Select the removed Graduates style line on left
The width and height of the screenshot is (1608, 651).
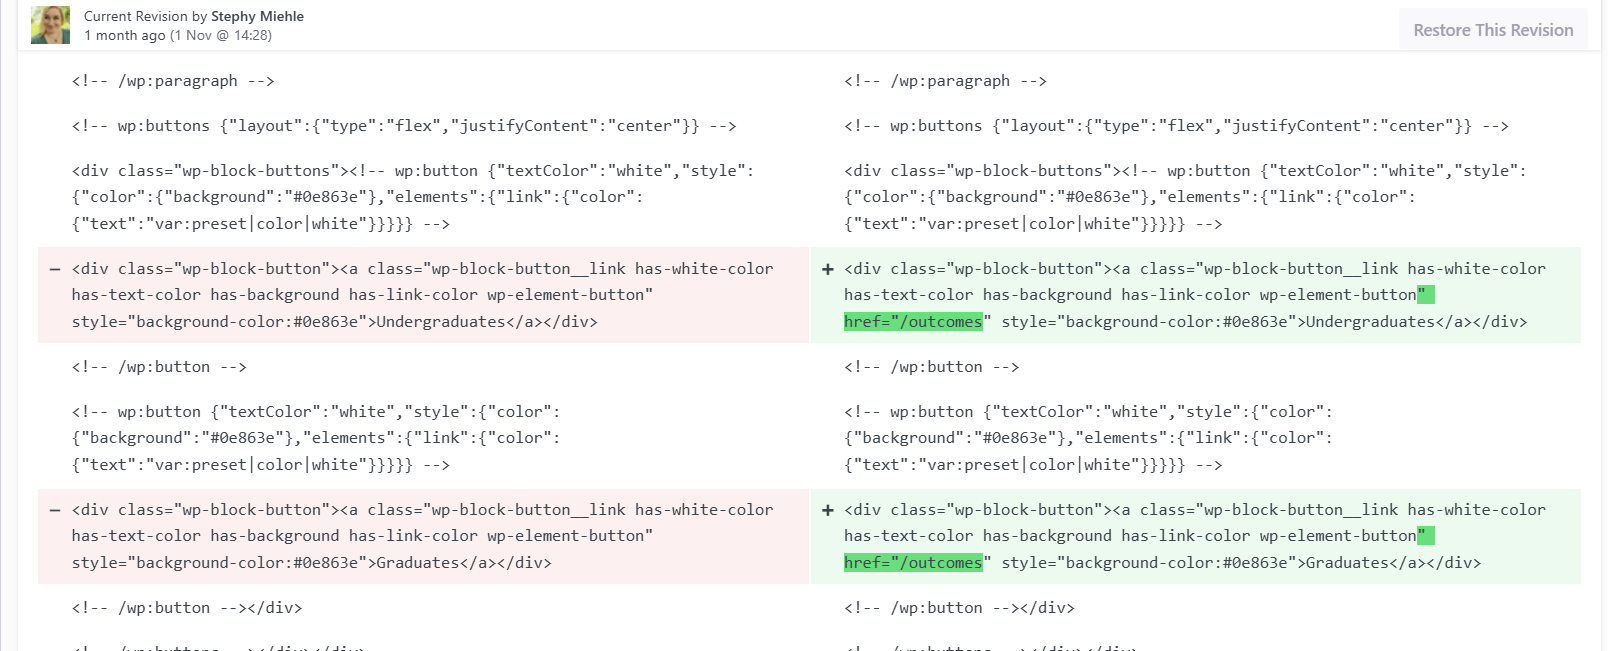311,563
